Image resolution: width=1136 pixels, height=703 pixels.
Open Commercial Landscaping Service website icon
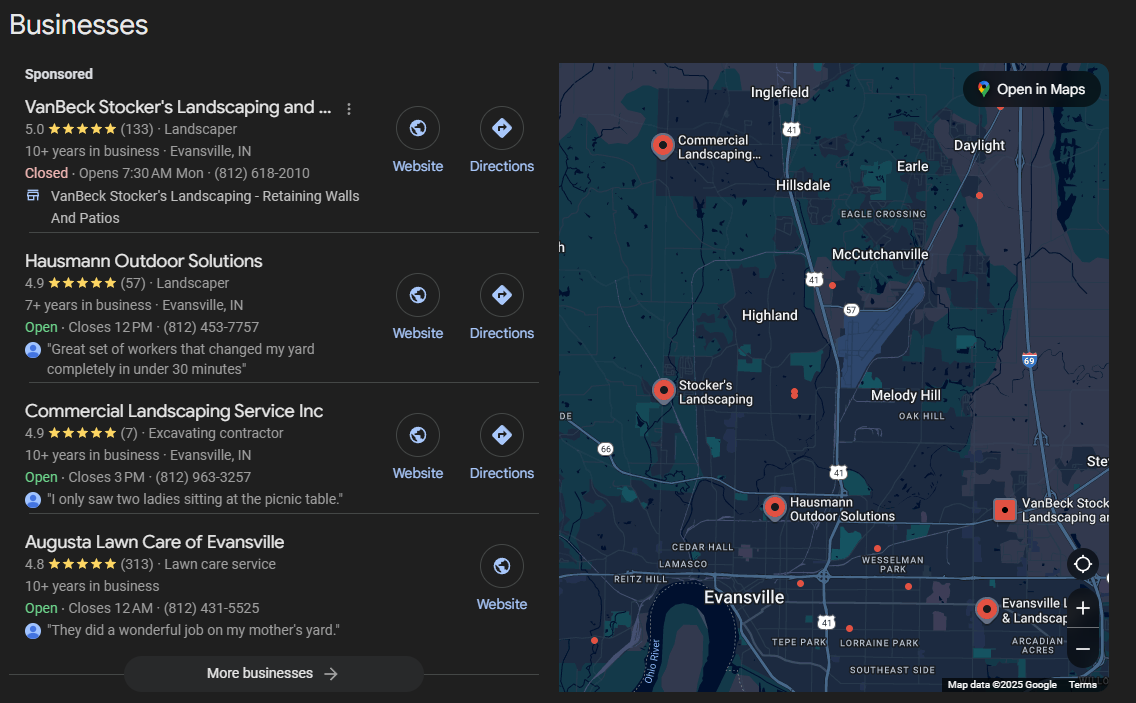click(418, 435)
